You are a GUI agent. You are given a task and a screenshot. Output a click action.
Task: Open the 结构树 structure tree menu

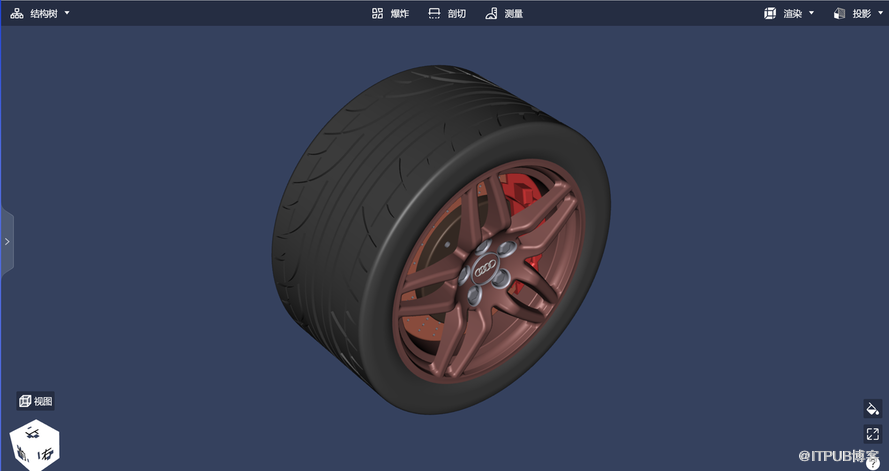[40, 13]
